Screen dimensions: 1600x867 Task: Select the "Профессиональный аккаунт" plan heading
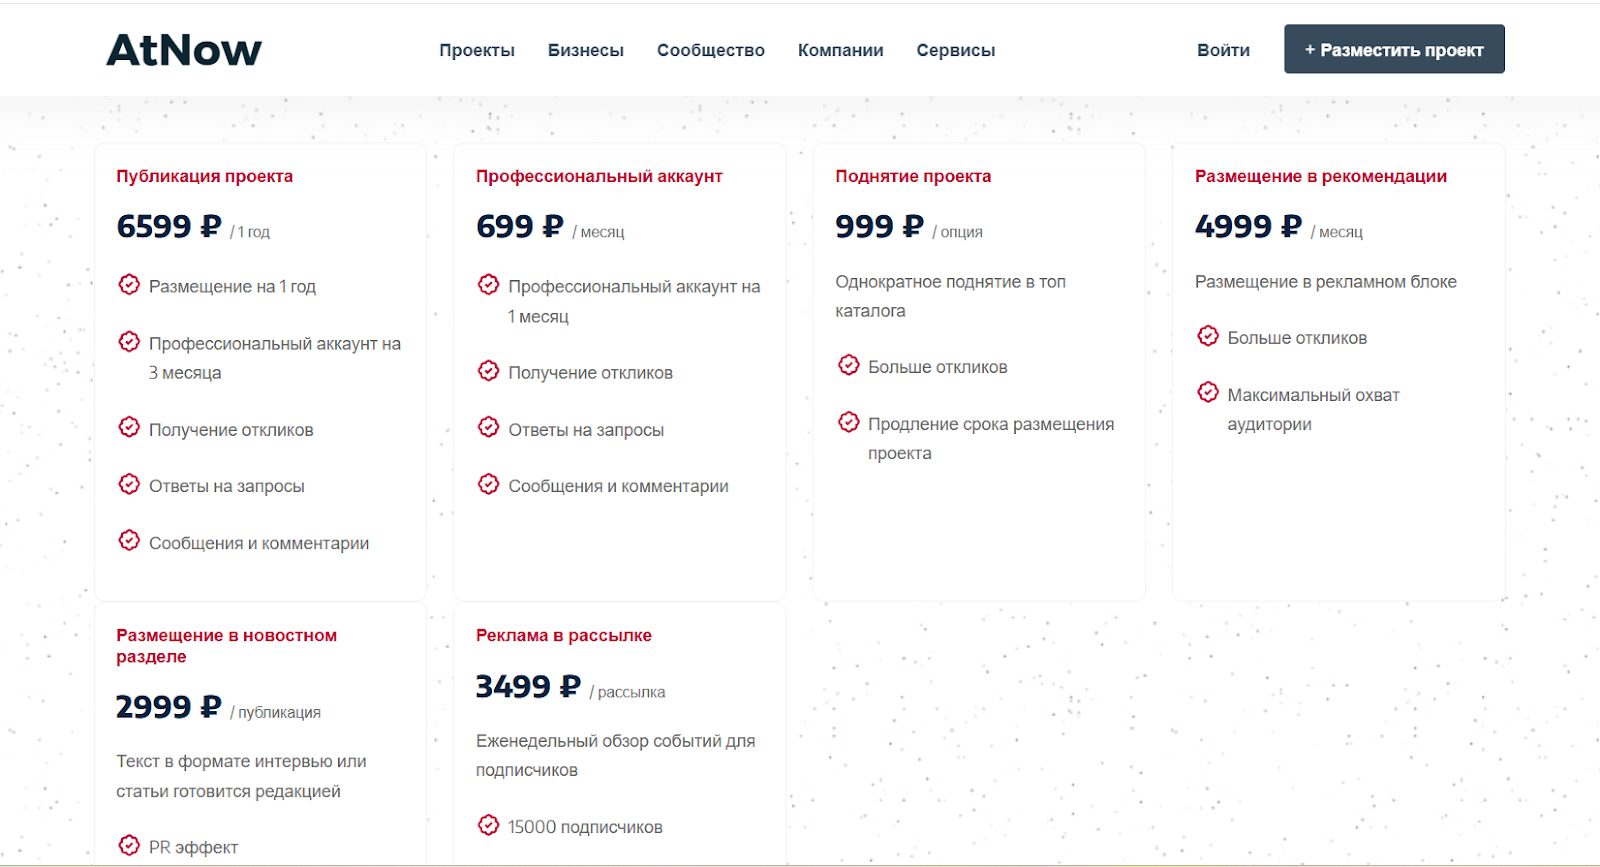599,176
